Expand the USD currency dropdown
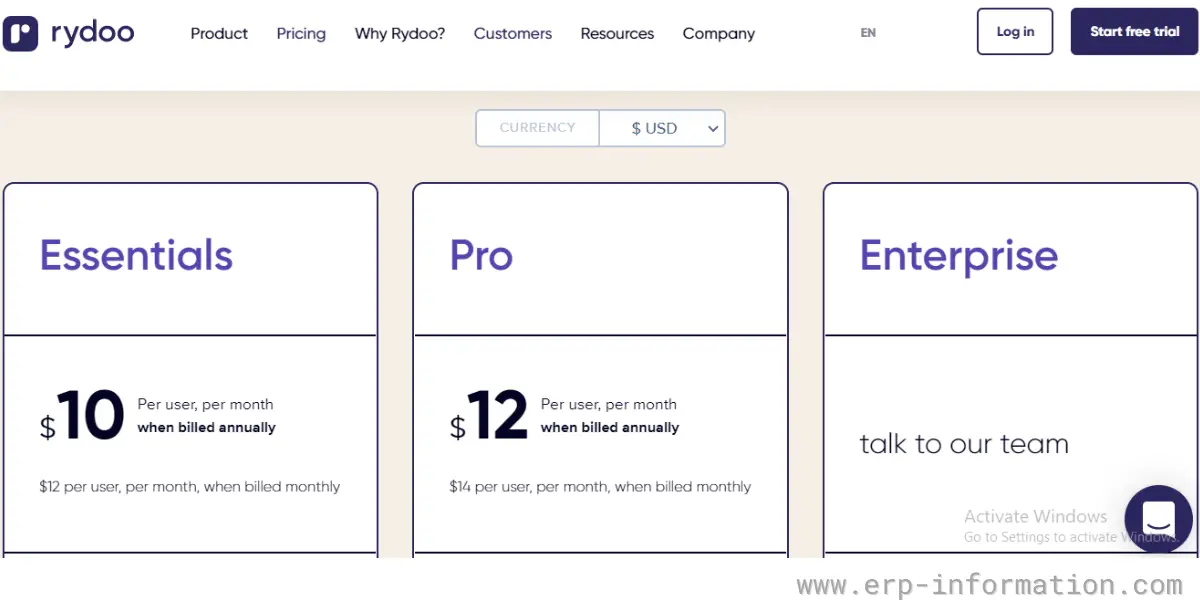 (x=662, y=128)
